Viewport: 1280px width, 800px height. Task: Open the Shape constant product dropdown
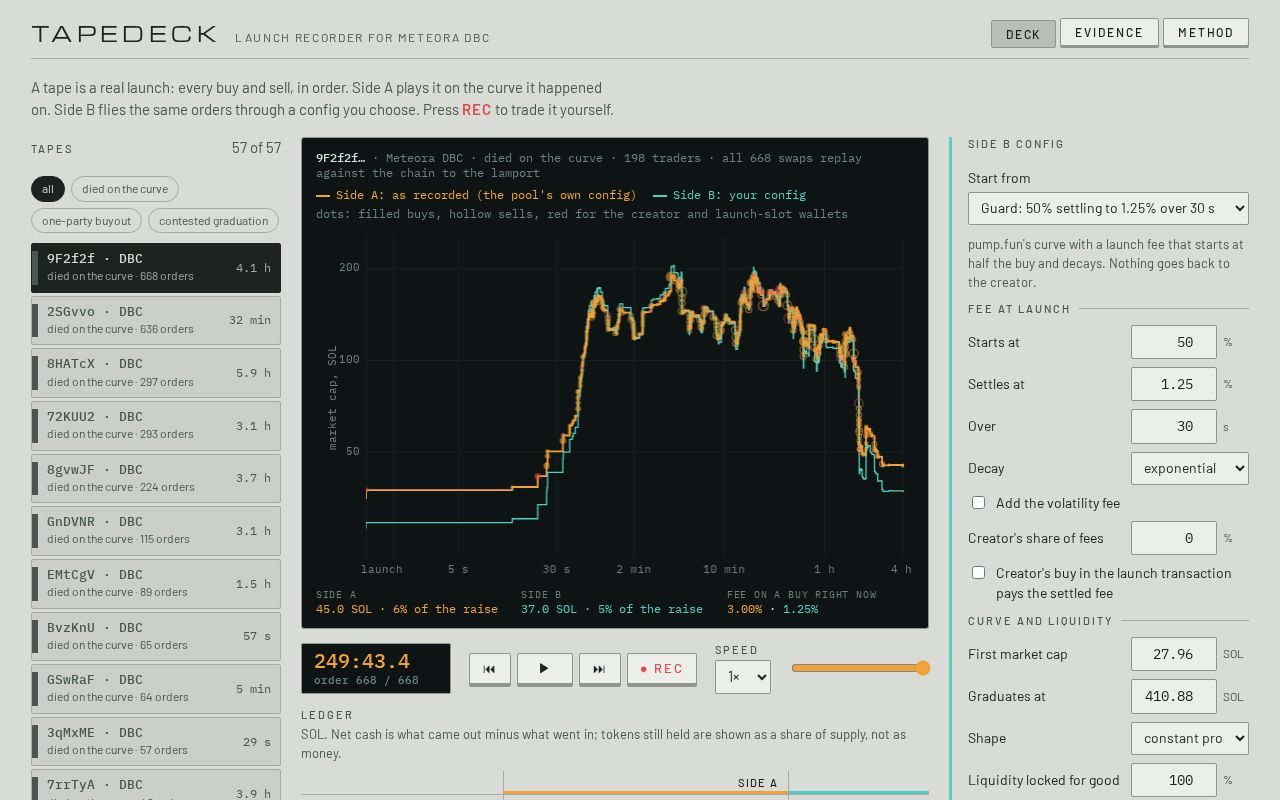point(1190,738)
